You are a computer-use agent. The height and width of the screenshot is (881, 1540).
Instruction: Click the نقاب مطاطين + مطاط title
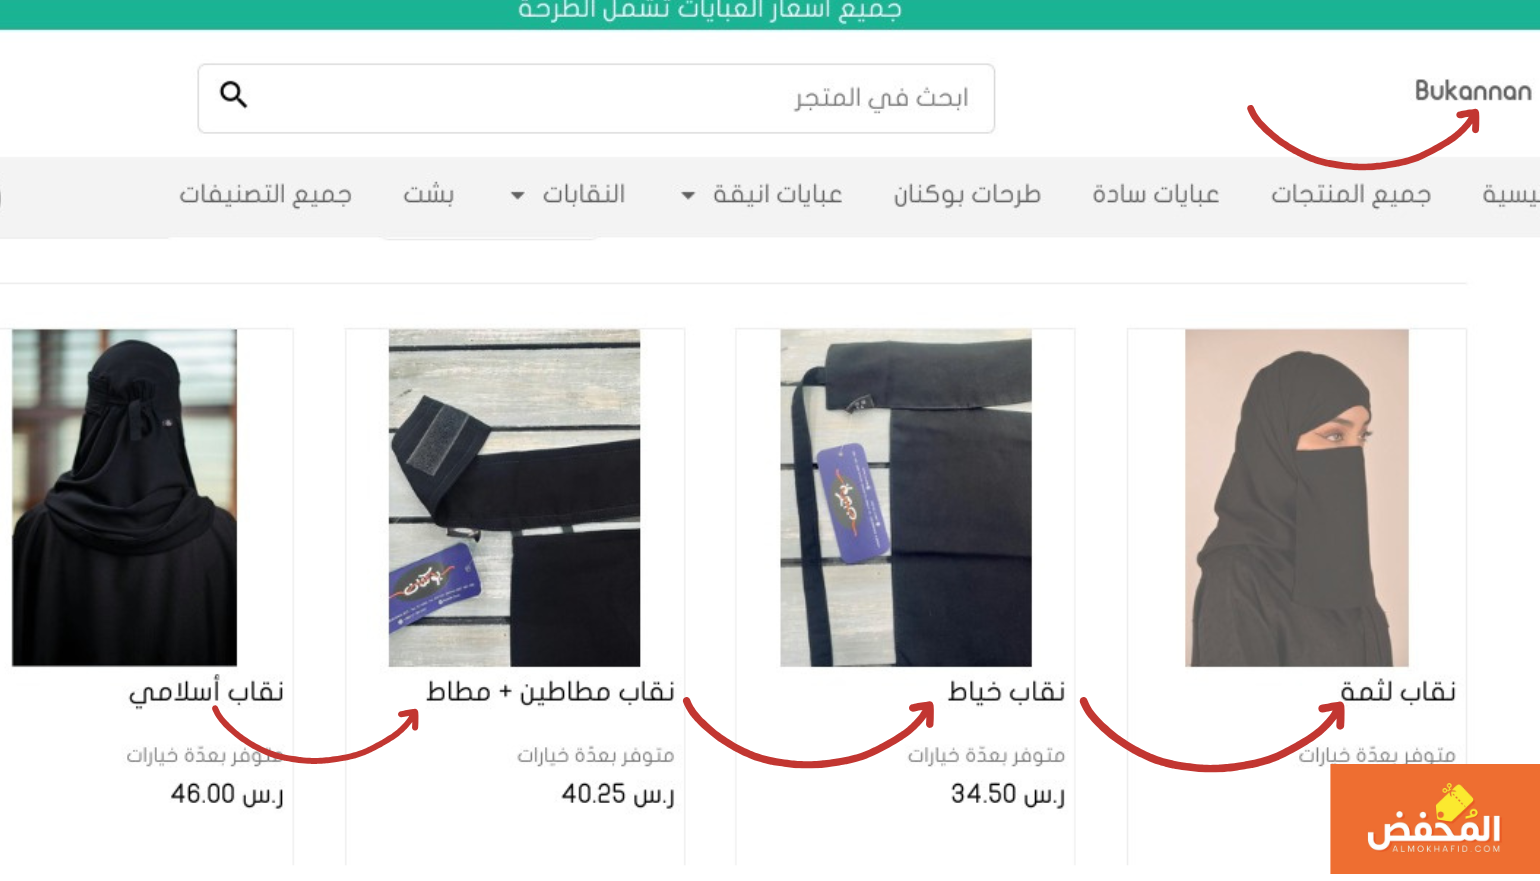tap(550, 691)
